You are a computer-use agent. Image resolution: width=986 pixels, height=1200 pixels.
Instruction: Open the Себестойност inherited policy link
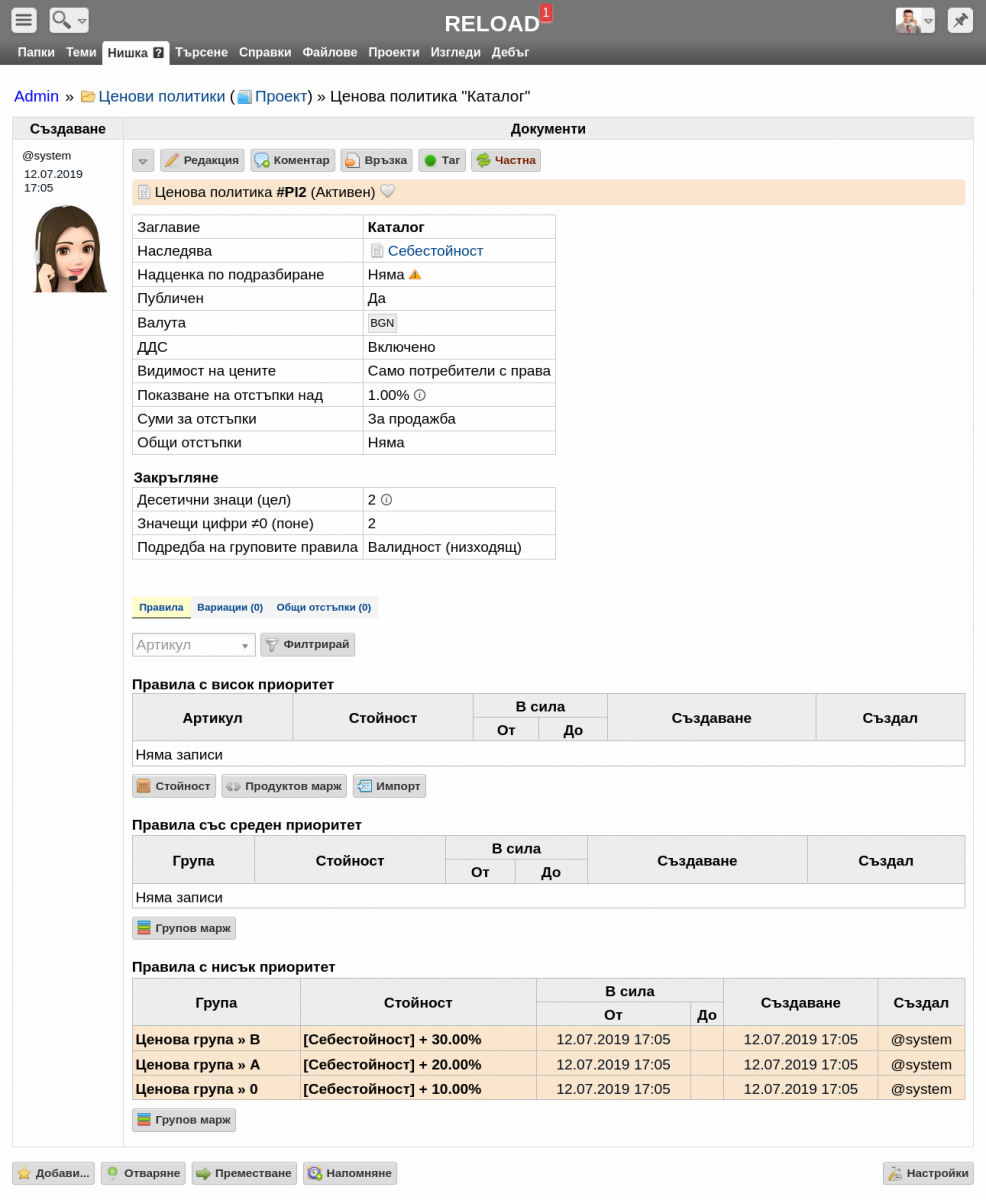pos(435,251)
